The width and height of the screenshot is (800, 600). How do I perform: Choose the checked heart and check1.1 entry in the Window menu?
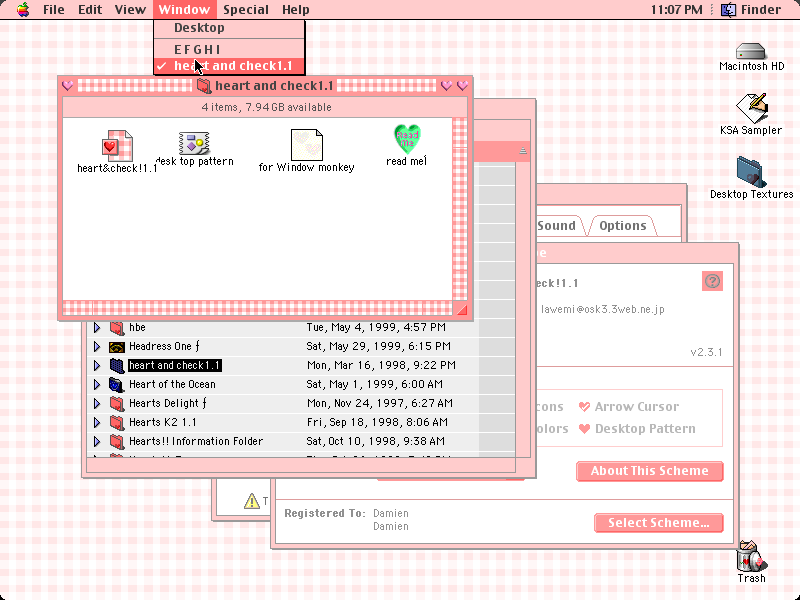coord(229,66)
